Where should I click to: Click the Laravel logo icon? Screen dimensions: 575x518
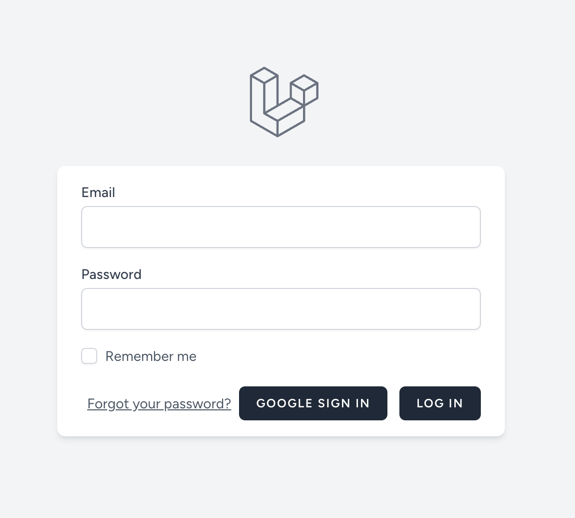click(284, 102)
